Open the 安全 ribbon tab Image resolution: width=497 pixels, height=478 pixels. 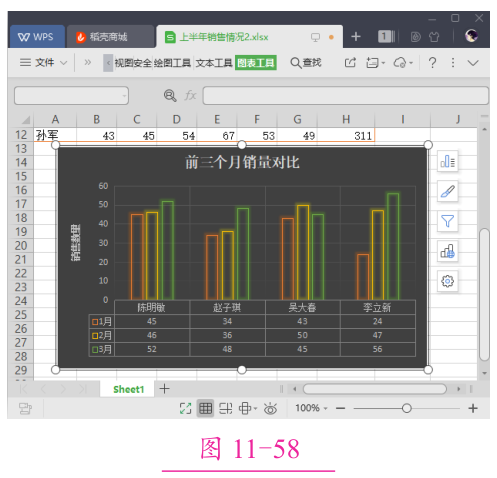click(x=143, y=63)
